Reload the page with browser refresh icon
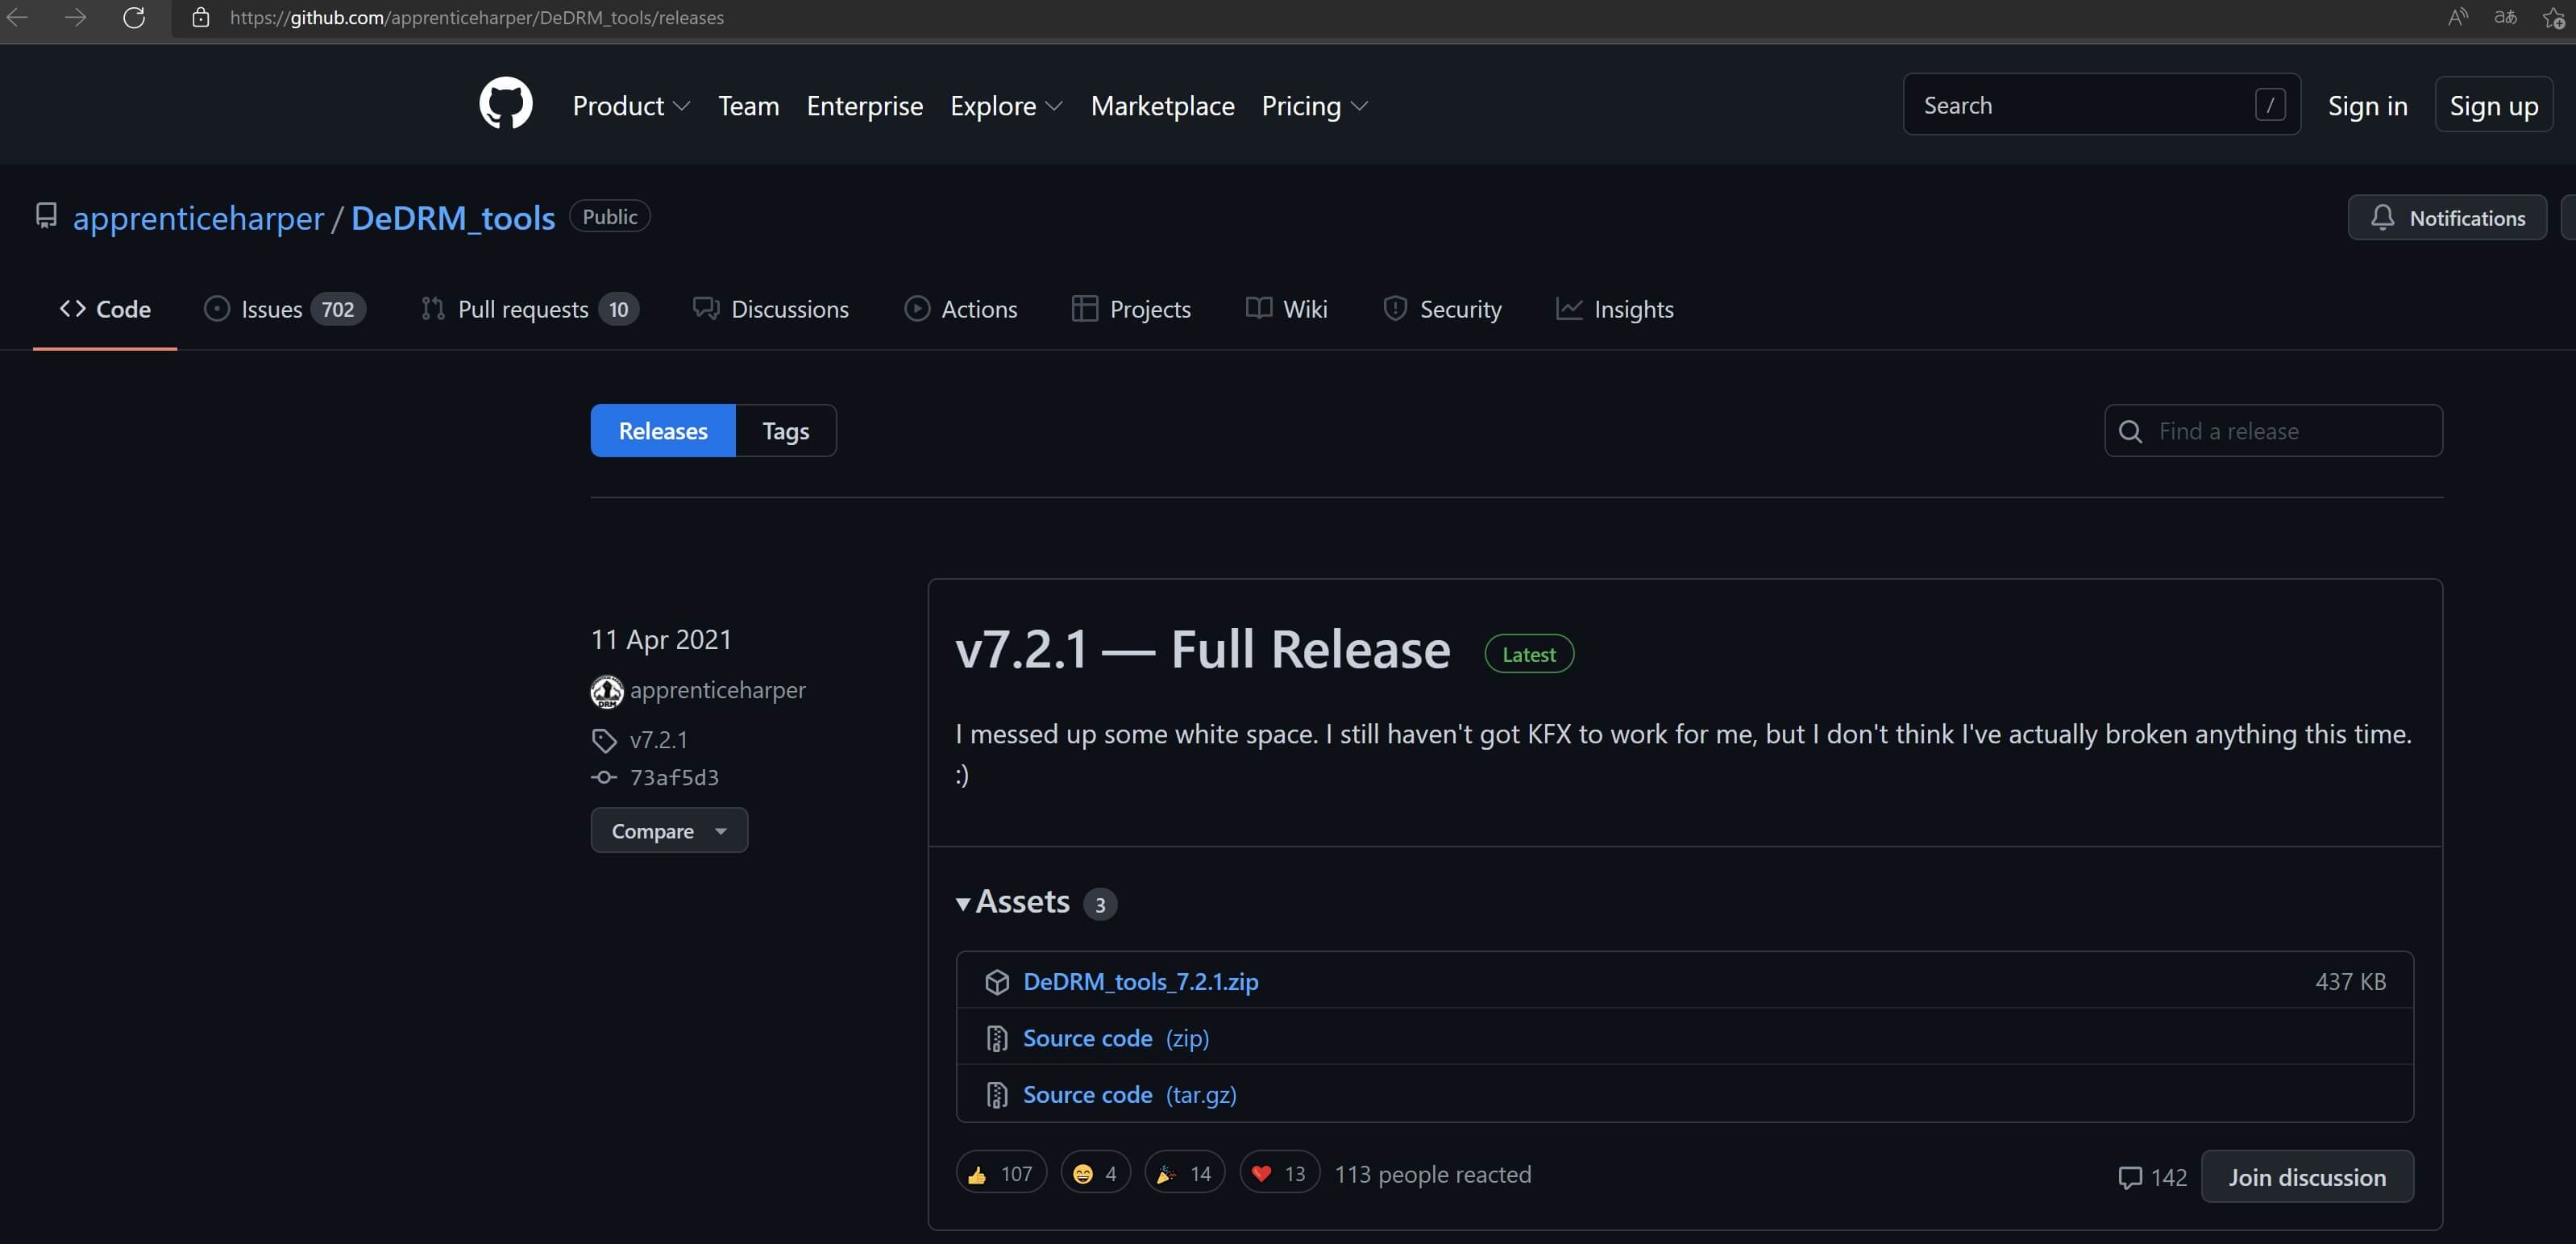The image size is (2576, 1244). tap(134, 17)
